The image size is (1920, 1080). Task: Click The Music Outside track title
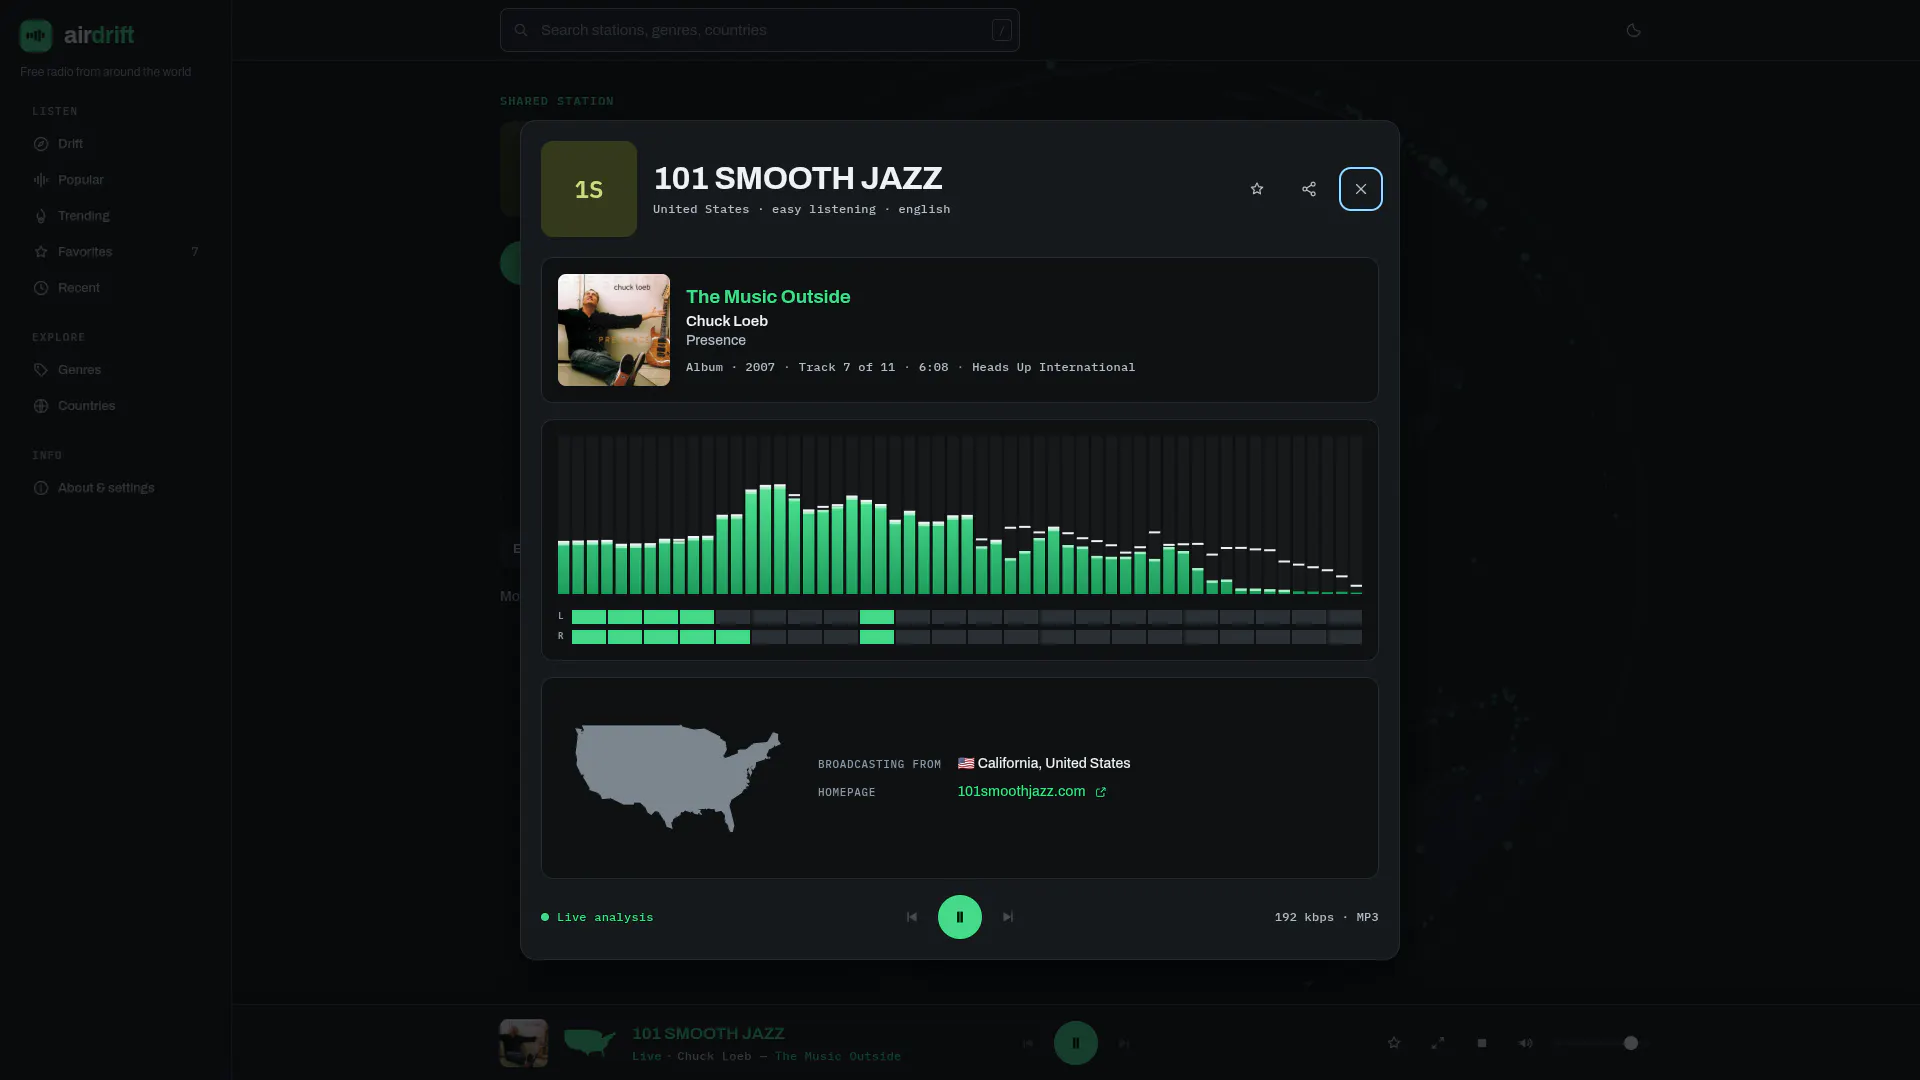(768, 297)
